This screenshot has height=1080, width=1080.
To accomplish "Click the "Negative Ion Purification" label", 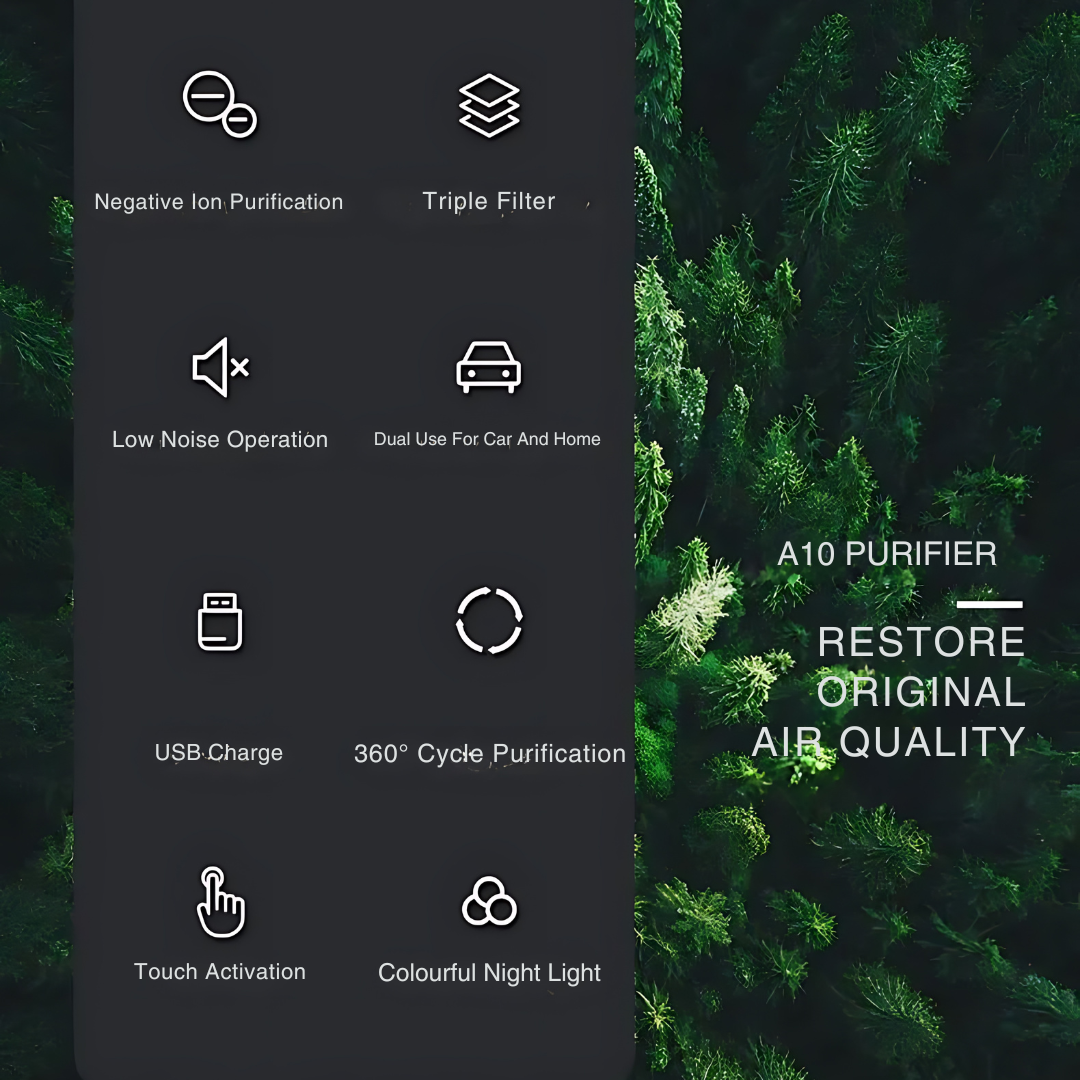I will (218, 202).
